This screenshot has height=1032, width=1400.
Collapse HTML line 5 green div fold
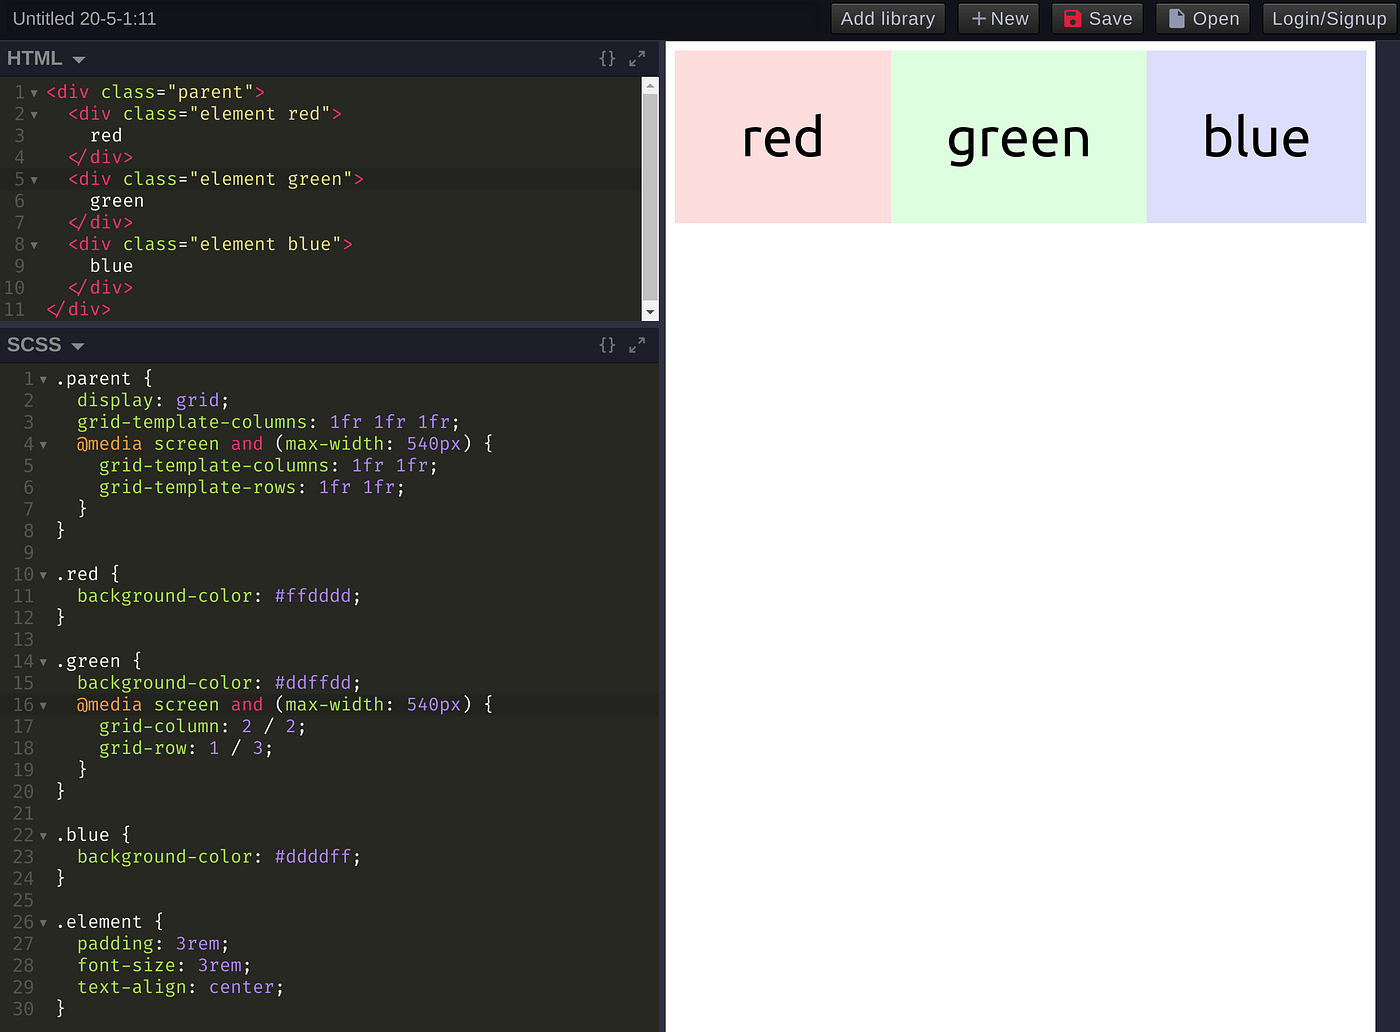pyautogui.click(x=34, y=180)
